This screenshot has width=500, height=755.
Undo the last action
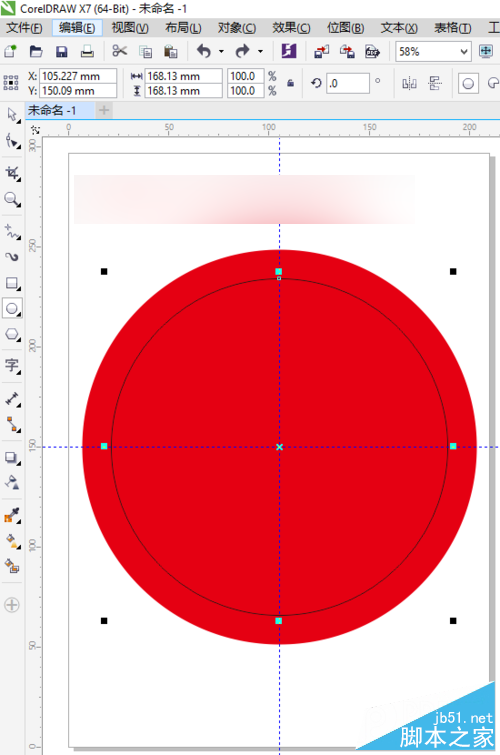point(204,51)
